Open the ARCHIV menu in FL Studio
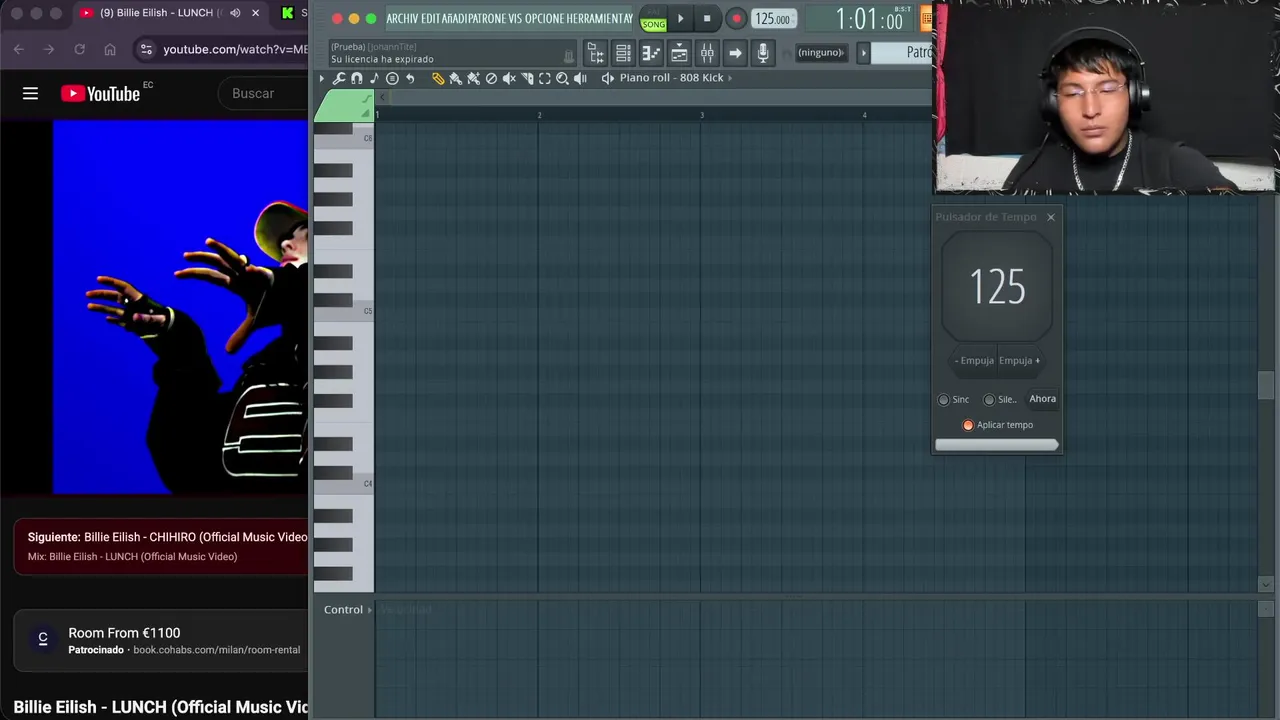This screenshot has width=1280, height=720. coord(403,19)
